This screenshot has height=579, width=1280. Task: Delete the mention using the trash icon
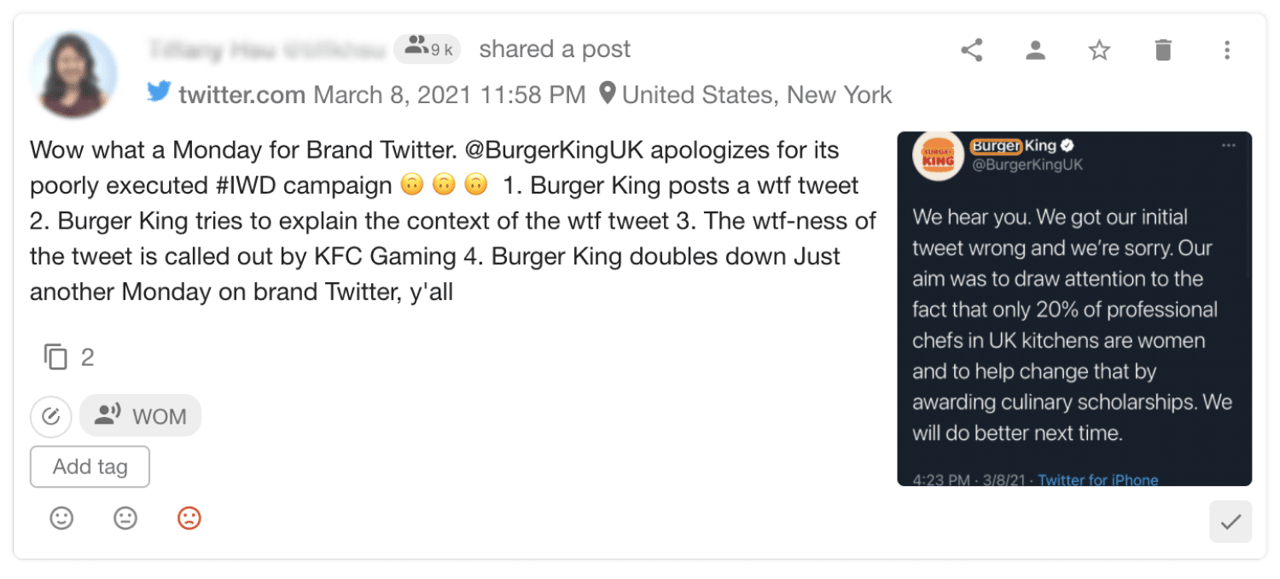(x=1162, y=49)
